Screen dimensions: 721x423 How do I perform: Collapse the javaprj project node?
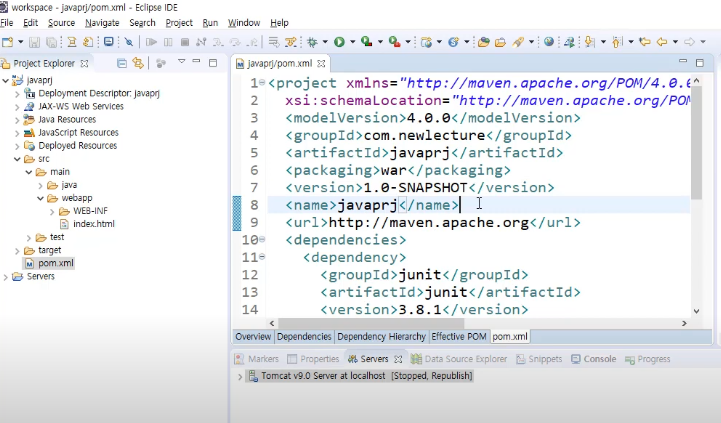tap(6, 80)
